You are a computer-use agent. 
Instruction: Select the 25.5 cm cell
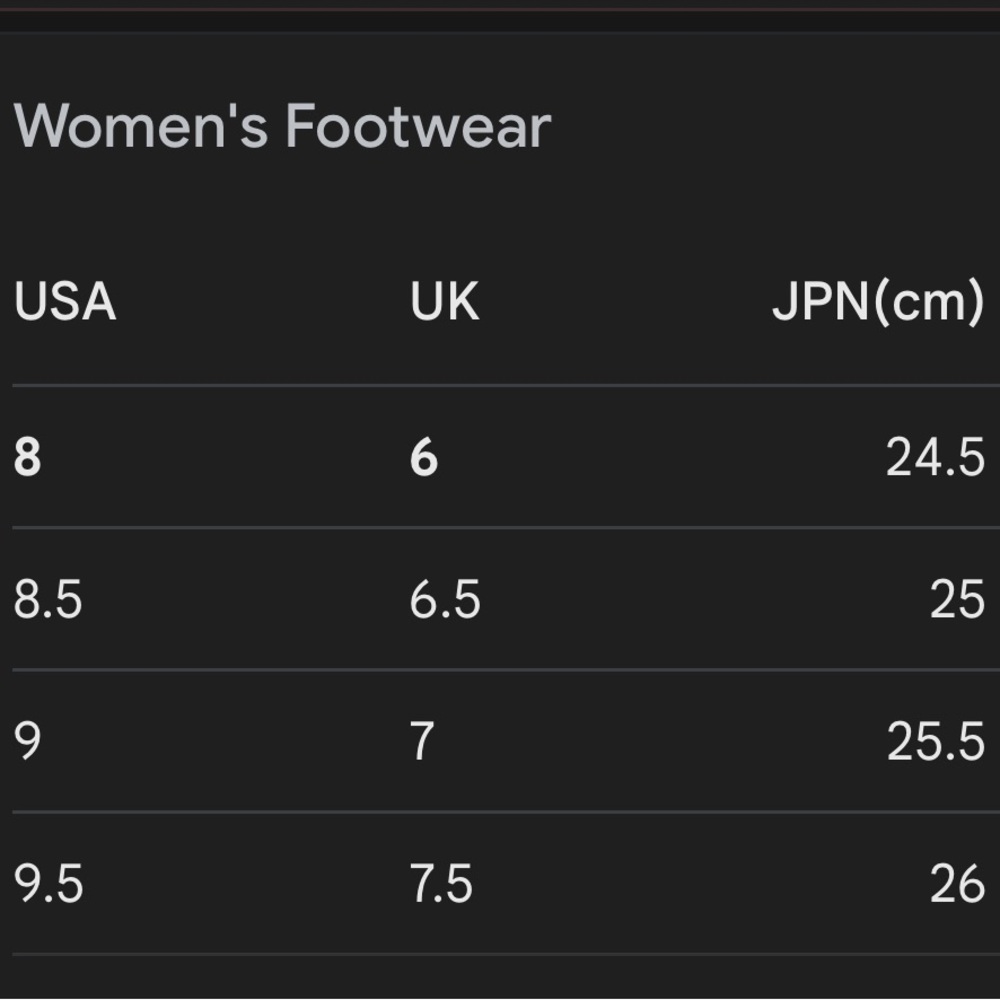tap(936, 742)
